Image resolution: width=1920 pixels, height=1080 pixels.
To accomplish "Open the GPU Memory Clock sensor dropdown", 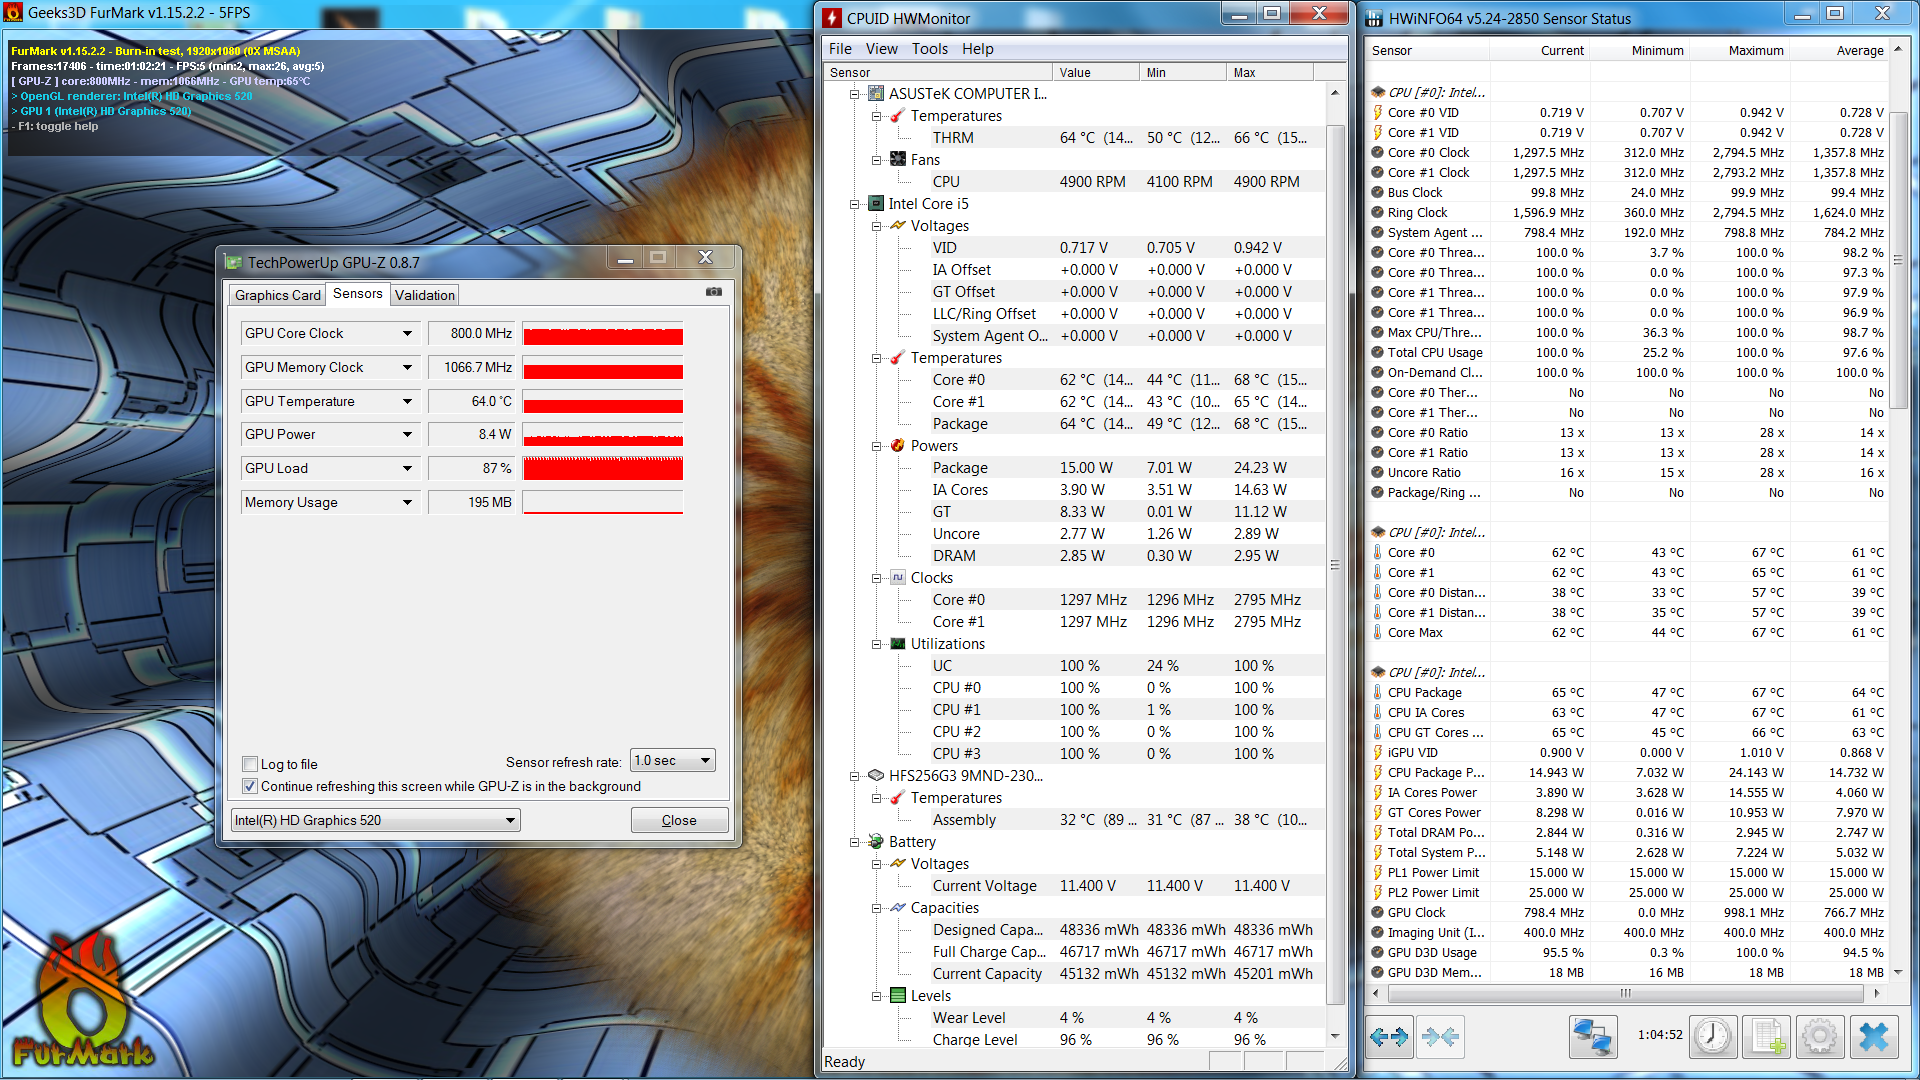I will point(407,367).
